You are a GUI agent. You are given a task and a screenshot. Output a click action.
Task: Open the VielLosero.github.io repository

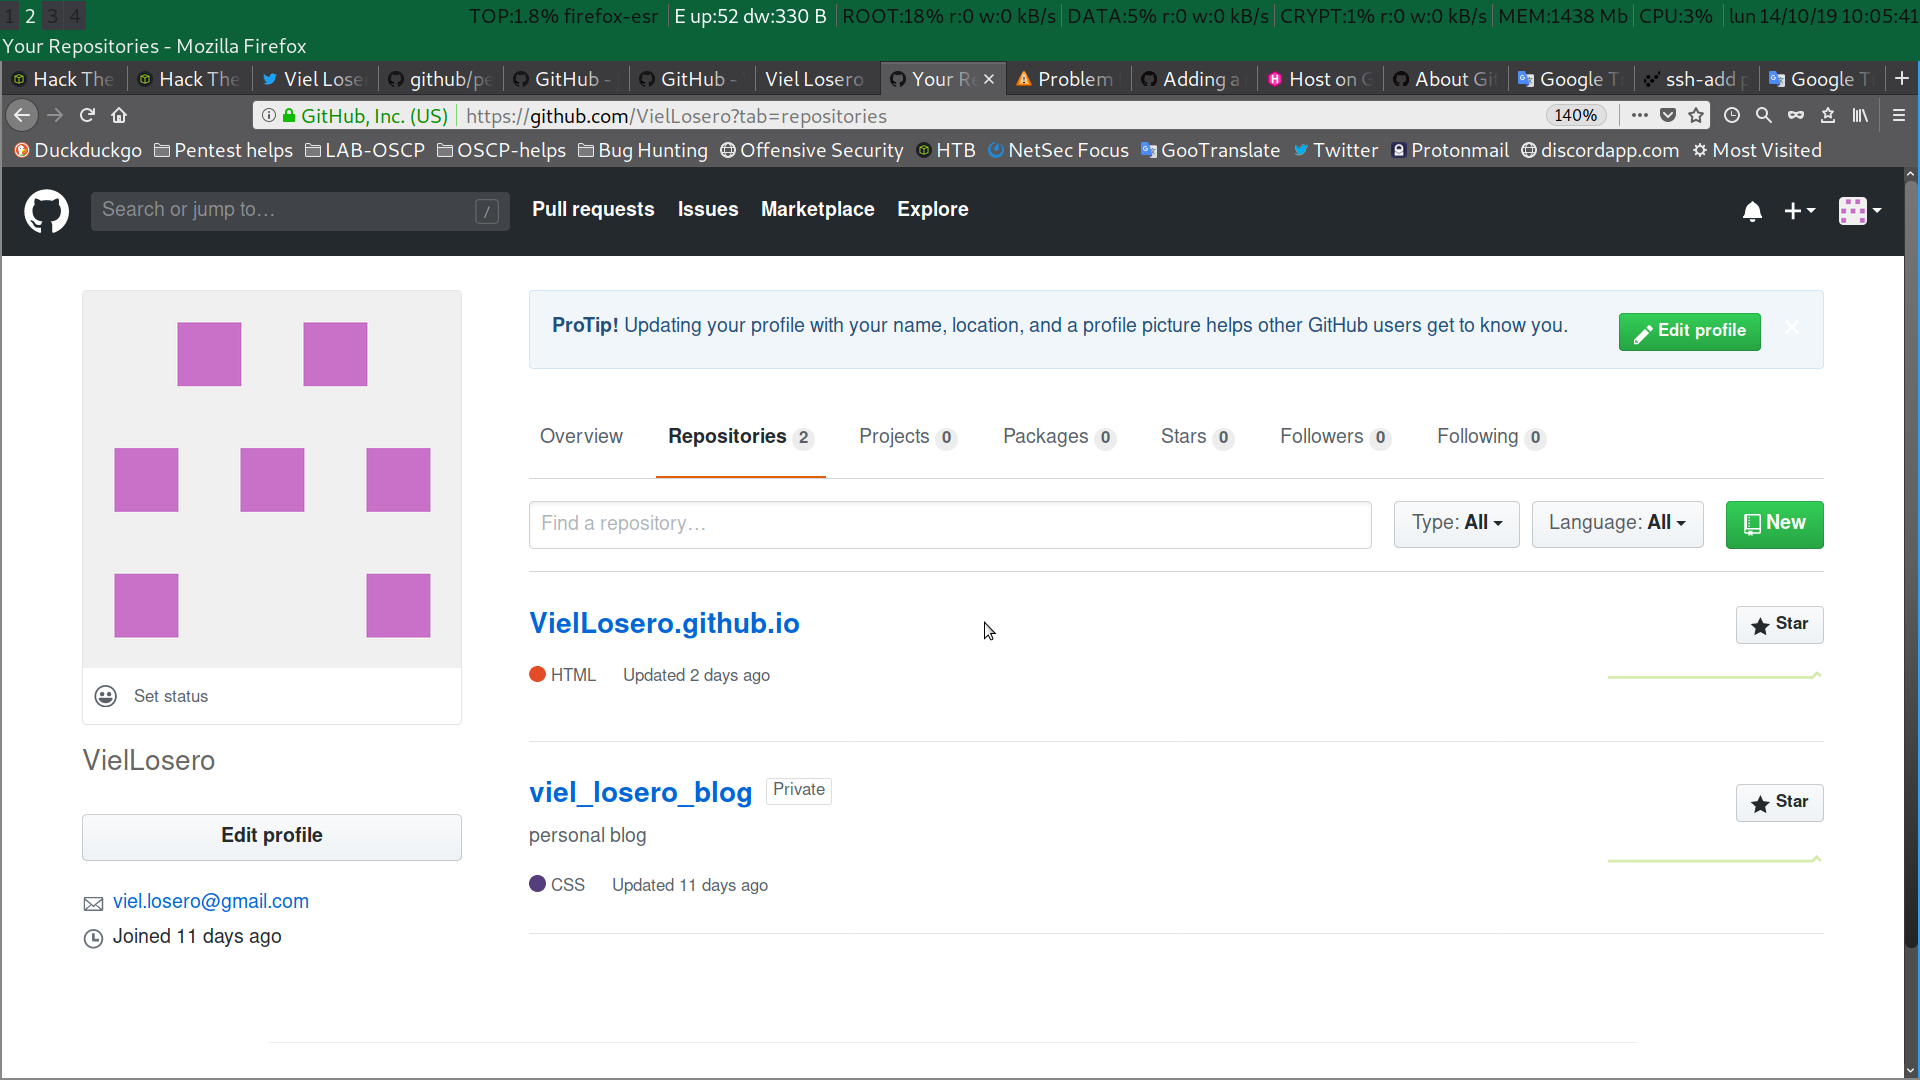click(664, 624)
